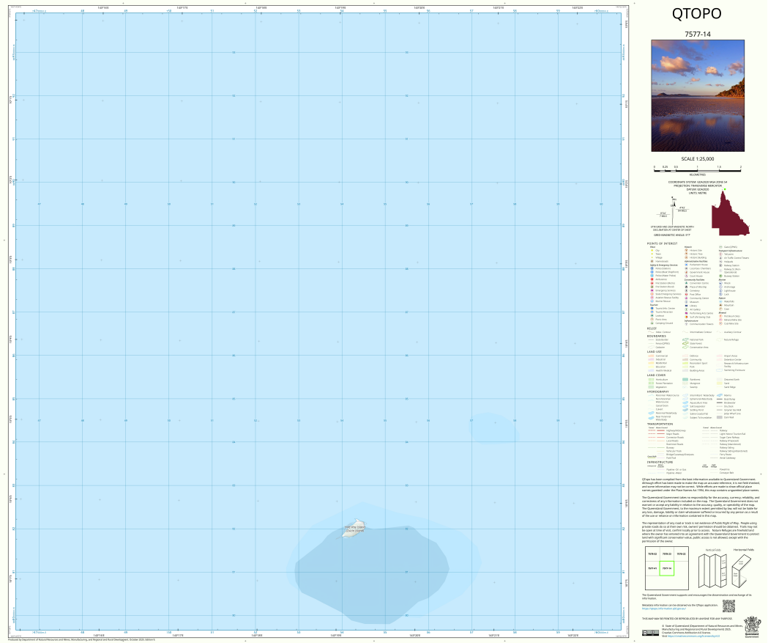Open the QTopo application web link

(664, 609)
